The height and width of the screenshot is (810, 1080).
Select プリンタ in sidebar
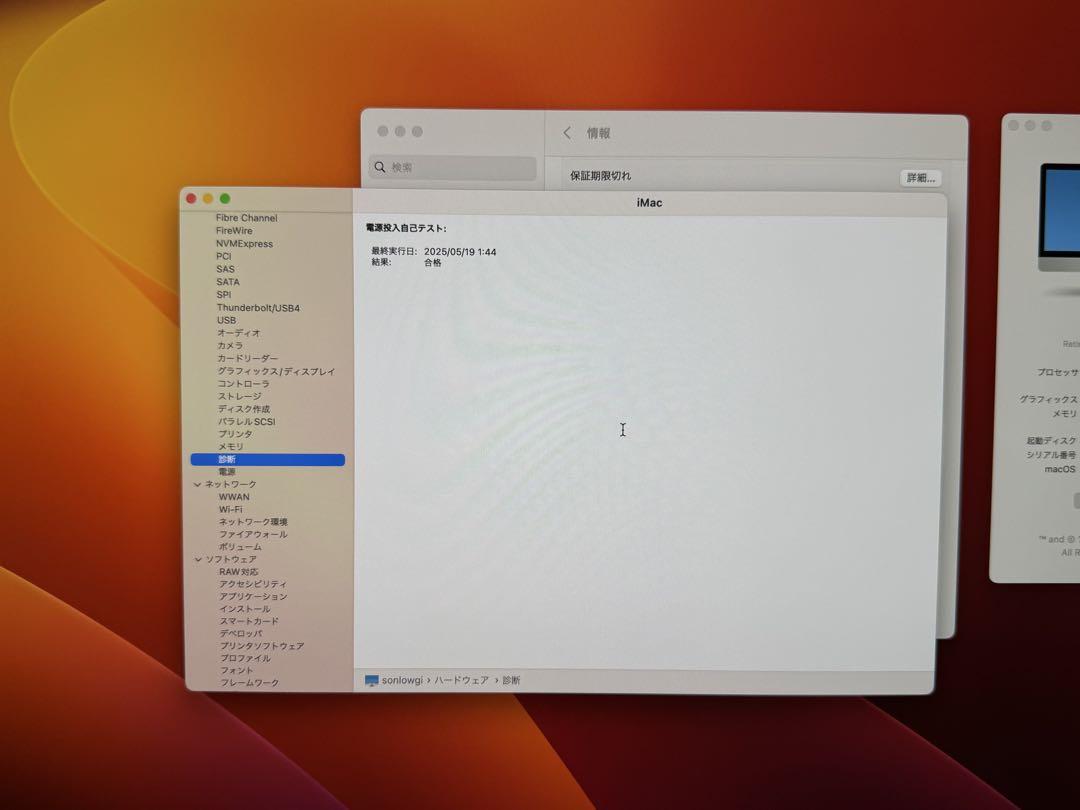(x=235, y=434)
